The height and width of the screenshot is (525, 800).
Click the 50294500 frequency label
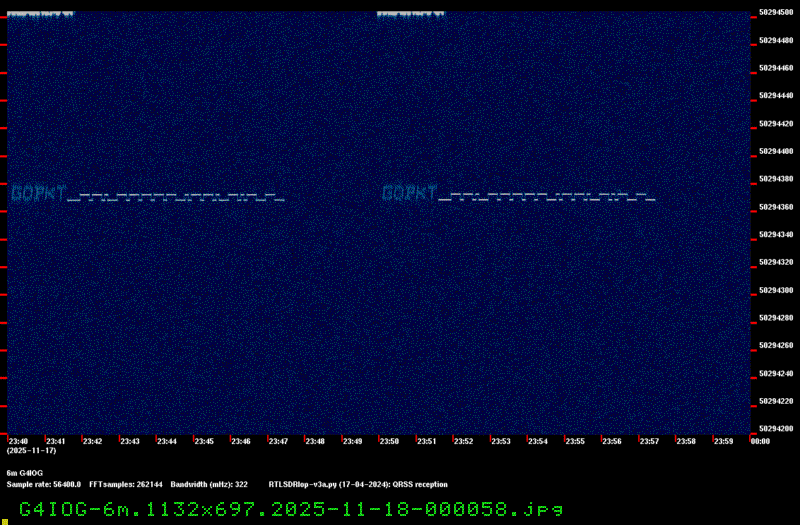tap(776, 13)
